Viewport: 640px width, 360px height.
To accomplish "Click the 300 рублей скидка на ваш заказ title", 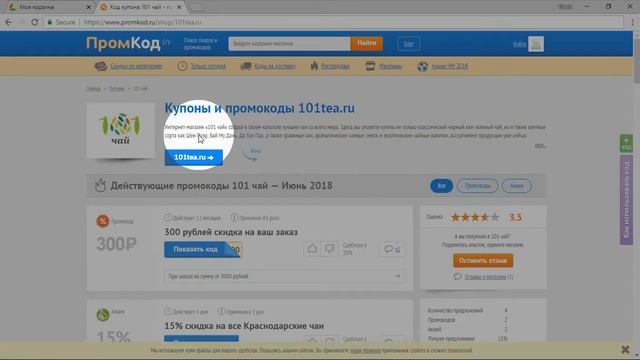I will (x=231, y=232).
